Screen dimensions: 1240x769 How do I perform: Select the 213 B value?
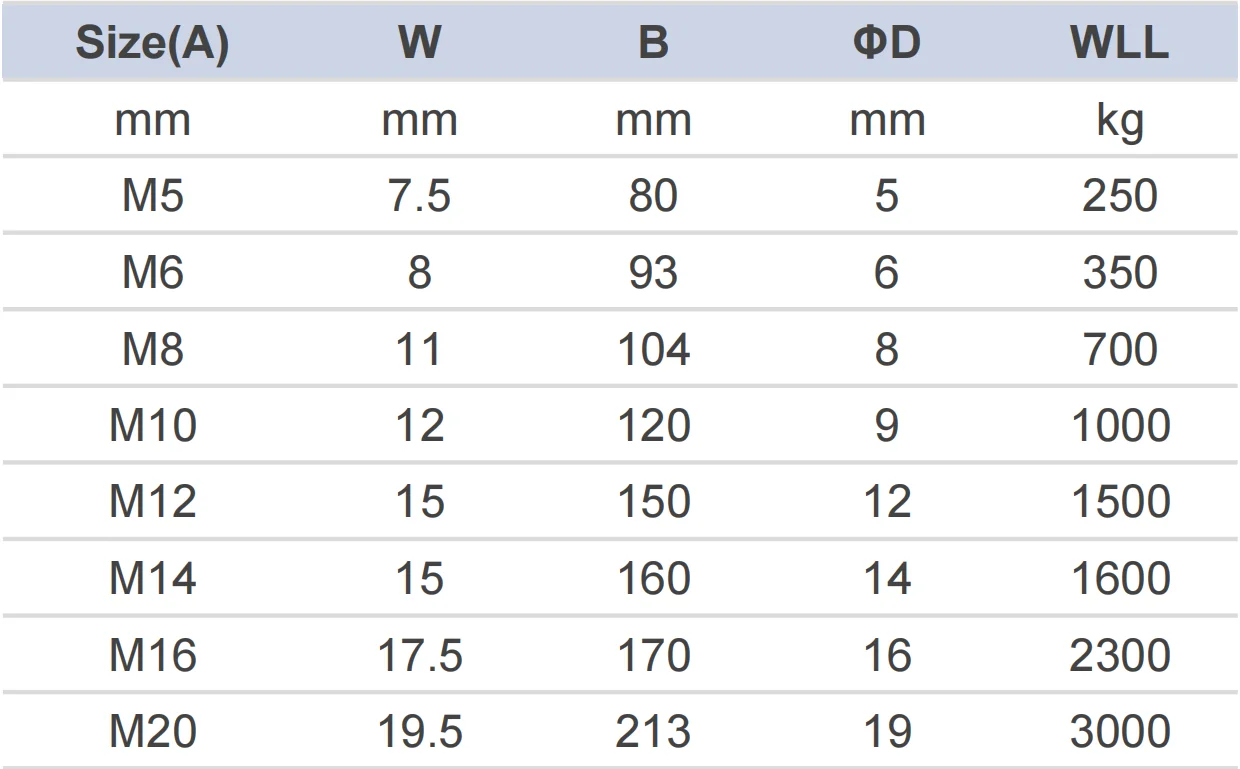coord(653,733)
